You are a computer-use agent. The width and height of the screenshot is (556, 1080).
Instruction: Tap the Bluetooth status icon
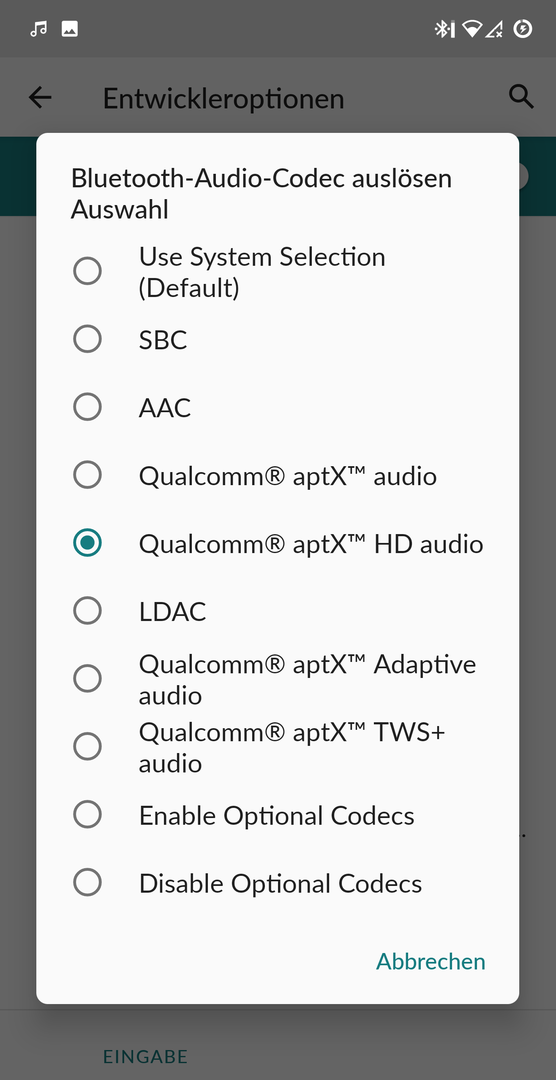click(444, 29)
